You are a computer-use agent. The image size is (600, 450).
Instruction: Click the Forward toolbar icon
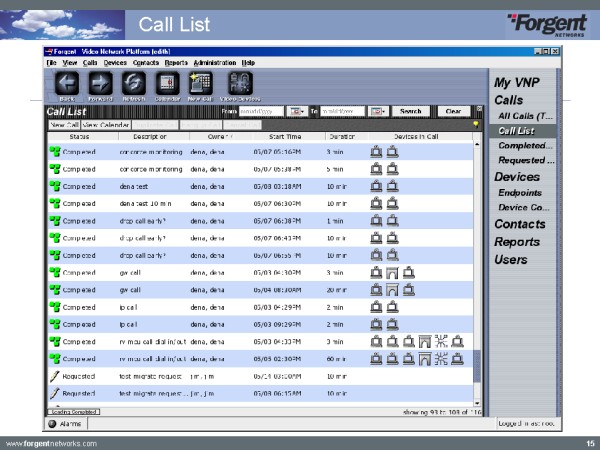tap(100, 84)
